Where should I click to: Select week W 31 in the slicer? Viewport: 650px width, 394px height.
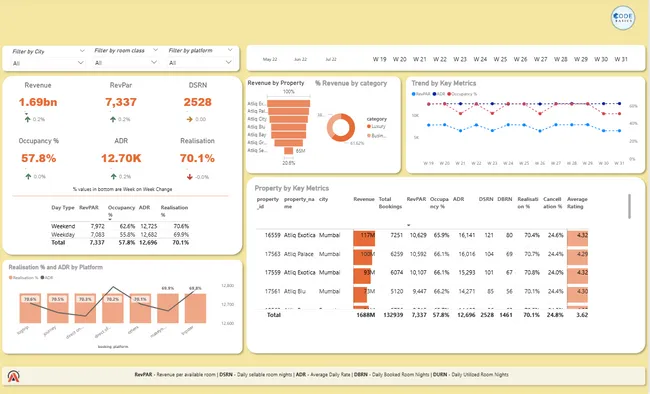(x=621, y=59)
